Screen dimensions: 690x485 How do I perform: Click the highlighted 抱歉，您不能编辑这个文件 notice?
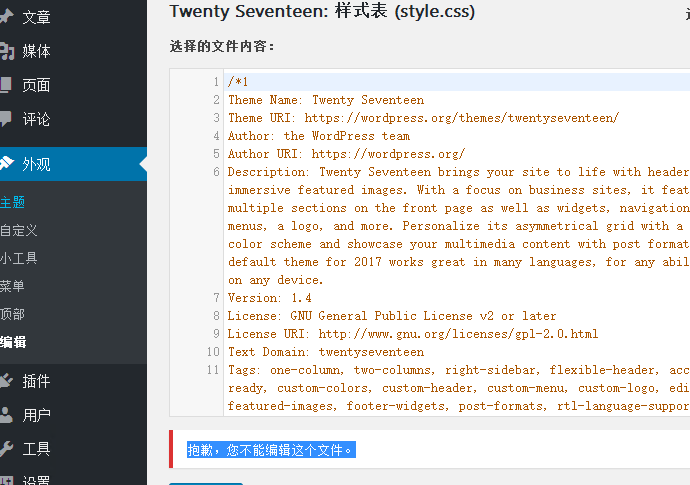[271, 450]
